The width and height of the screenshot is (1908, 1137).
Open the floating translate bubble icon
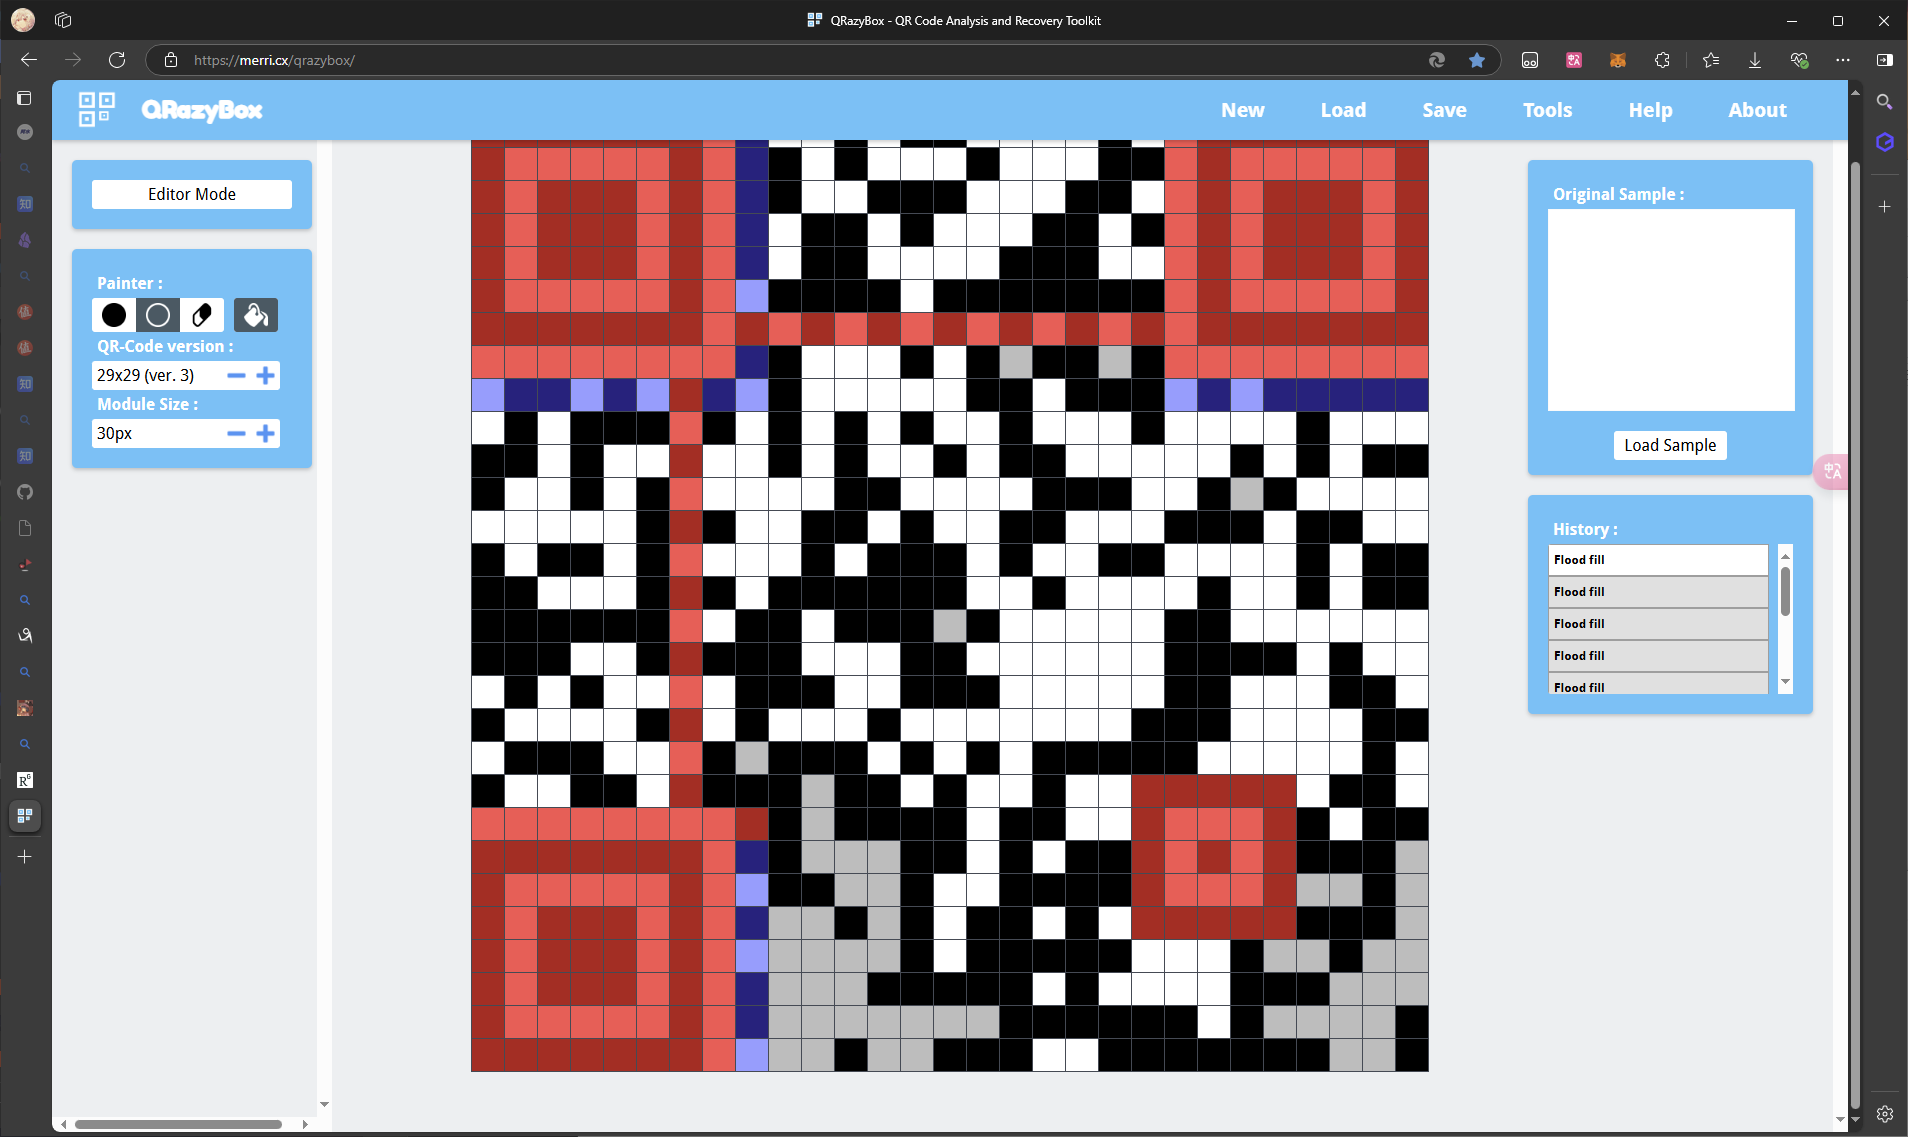click(1832, 471)
